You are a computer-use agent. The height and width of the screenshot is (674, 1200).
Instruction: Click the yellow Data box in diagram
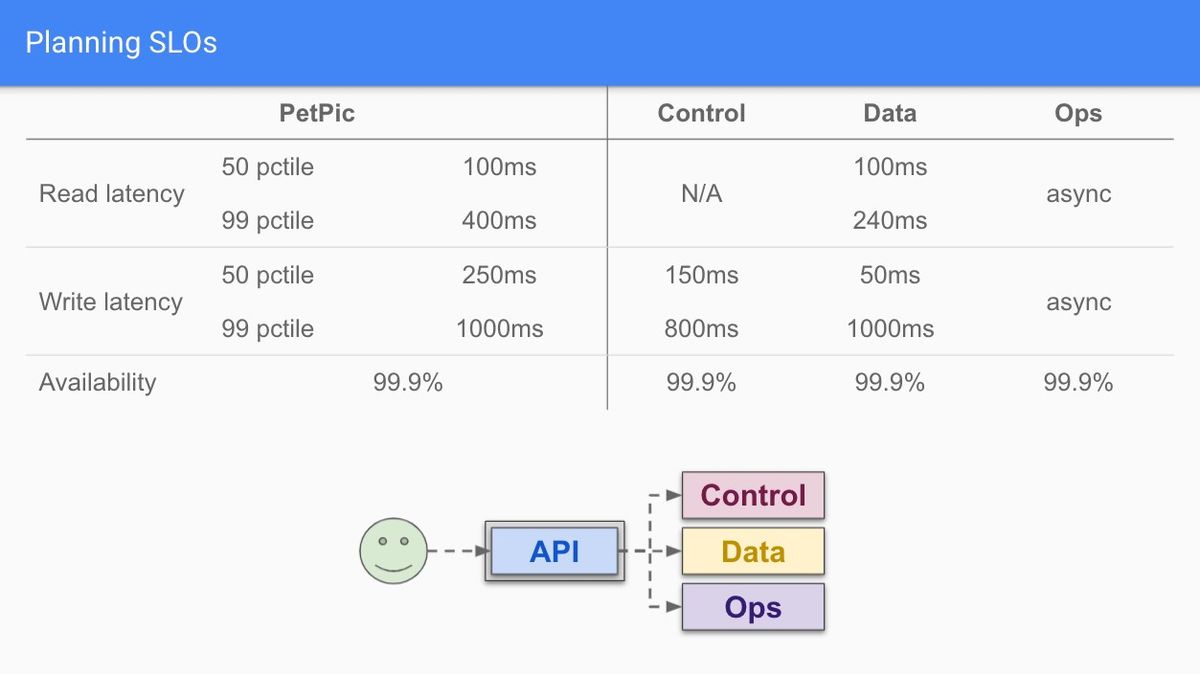coord(753,551)
